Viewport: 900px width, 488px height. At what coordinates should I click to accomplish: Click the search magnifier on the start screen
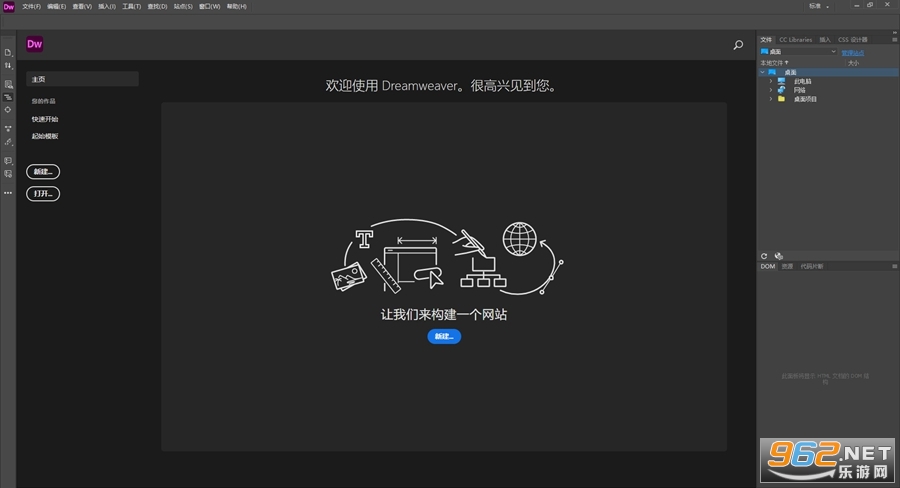click(738, 45)
